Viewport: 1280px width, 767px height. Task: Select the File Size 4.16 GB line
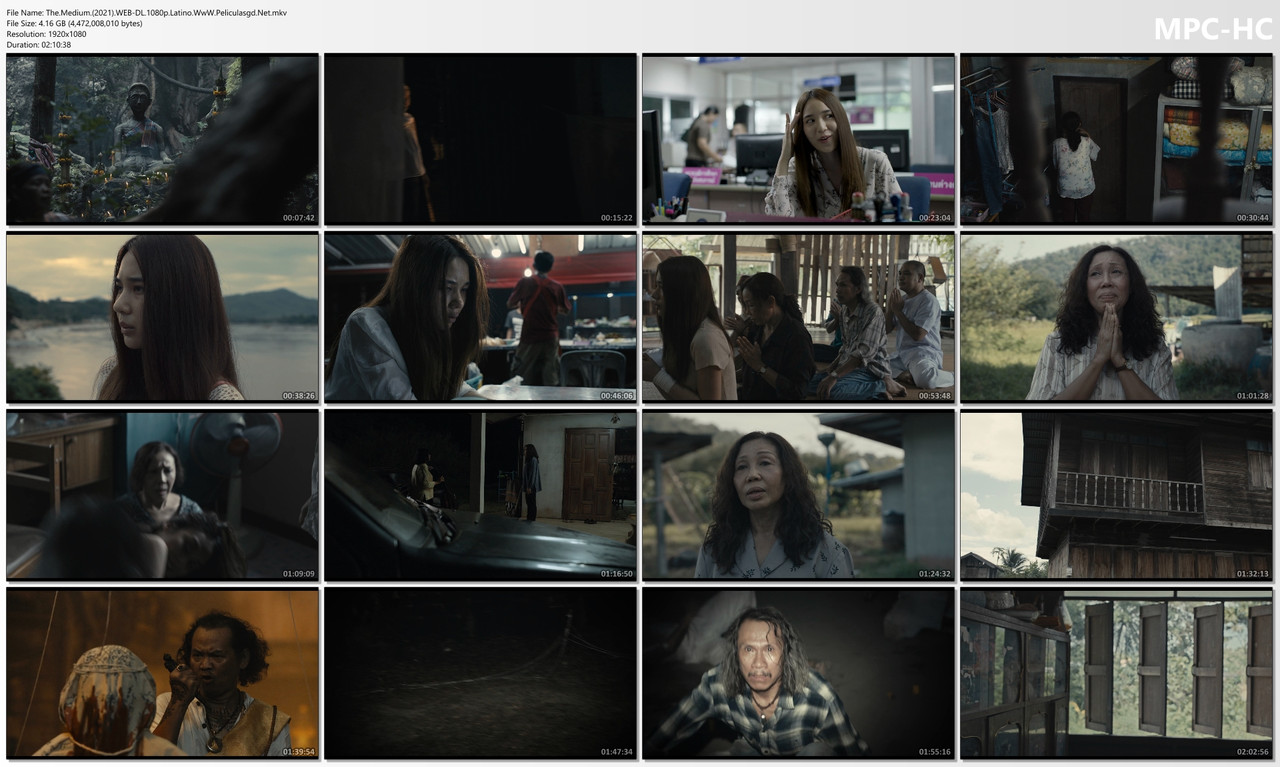[x=74, y=23]
